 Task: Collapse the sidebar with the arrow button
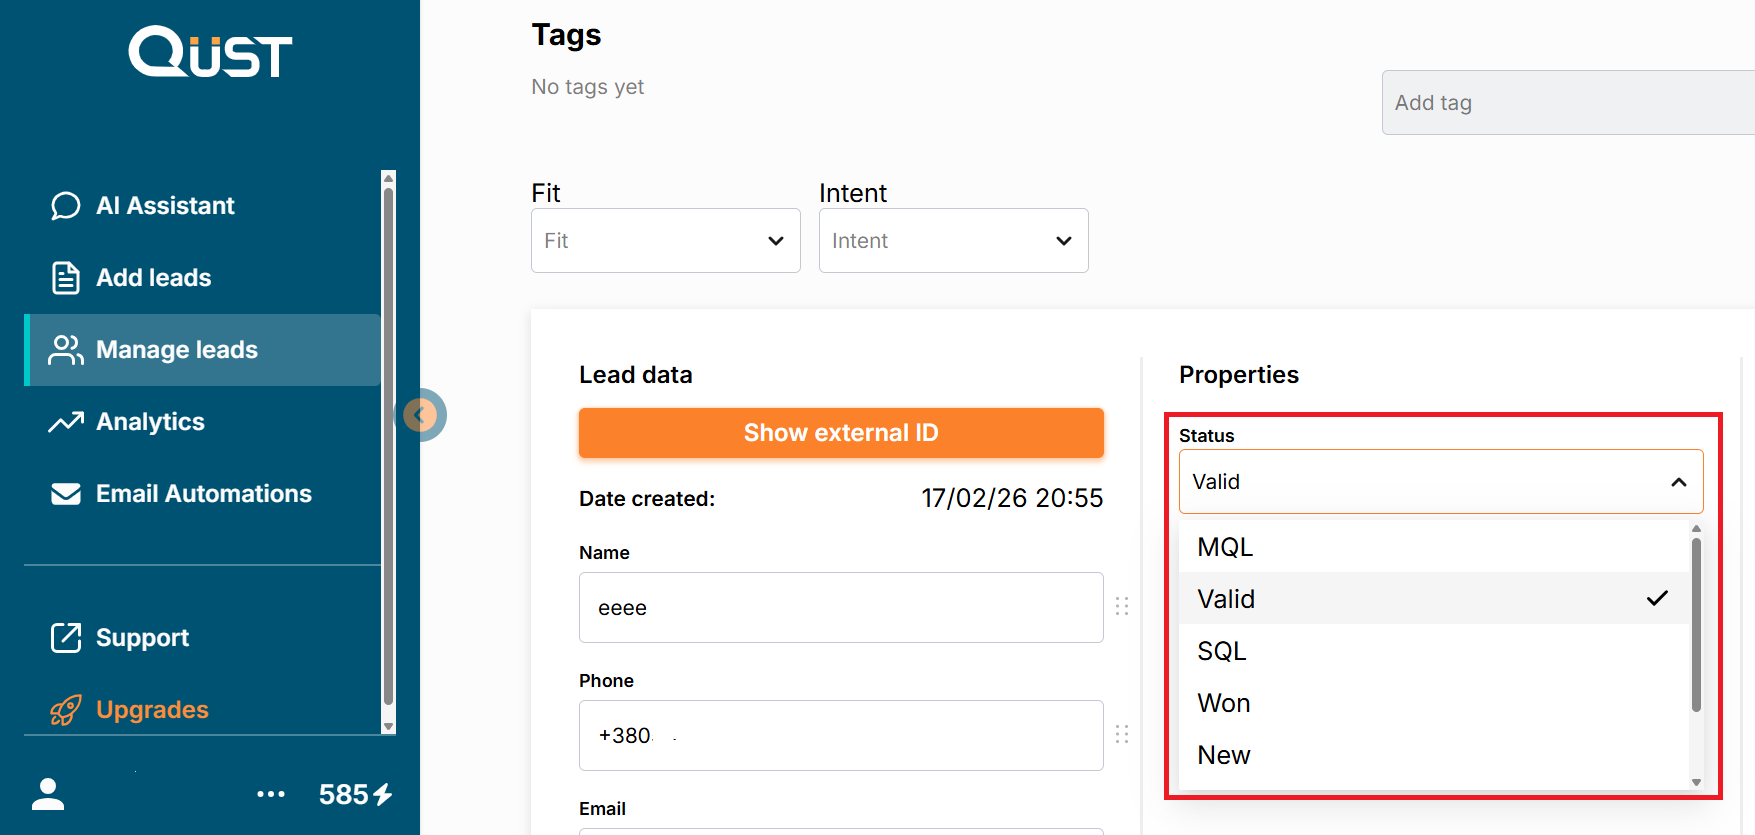(421, 415)
